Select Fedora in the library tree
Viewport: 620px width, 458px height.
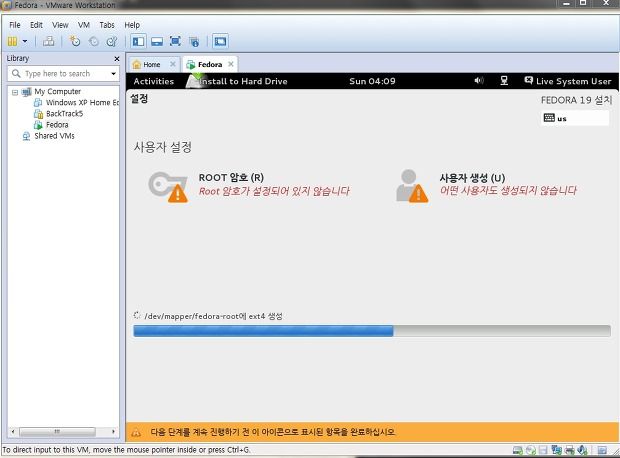pos(57,125)
